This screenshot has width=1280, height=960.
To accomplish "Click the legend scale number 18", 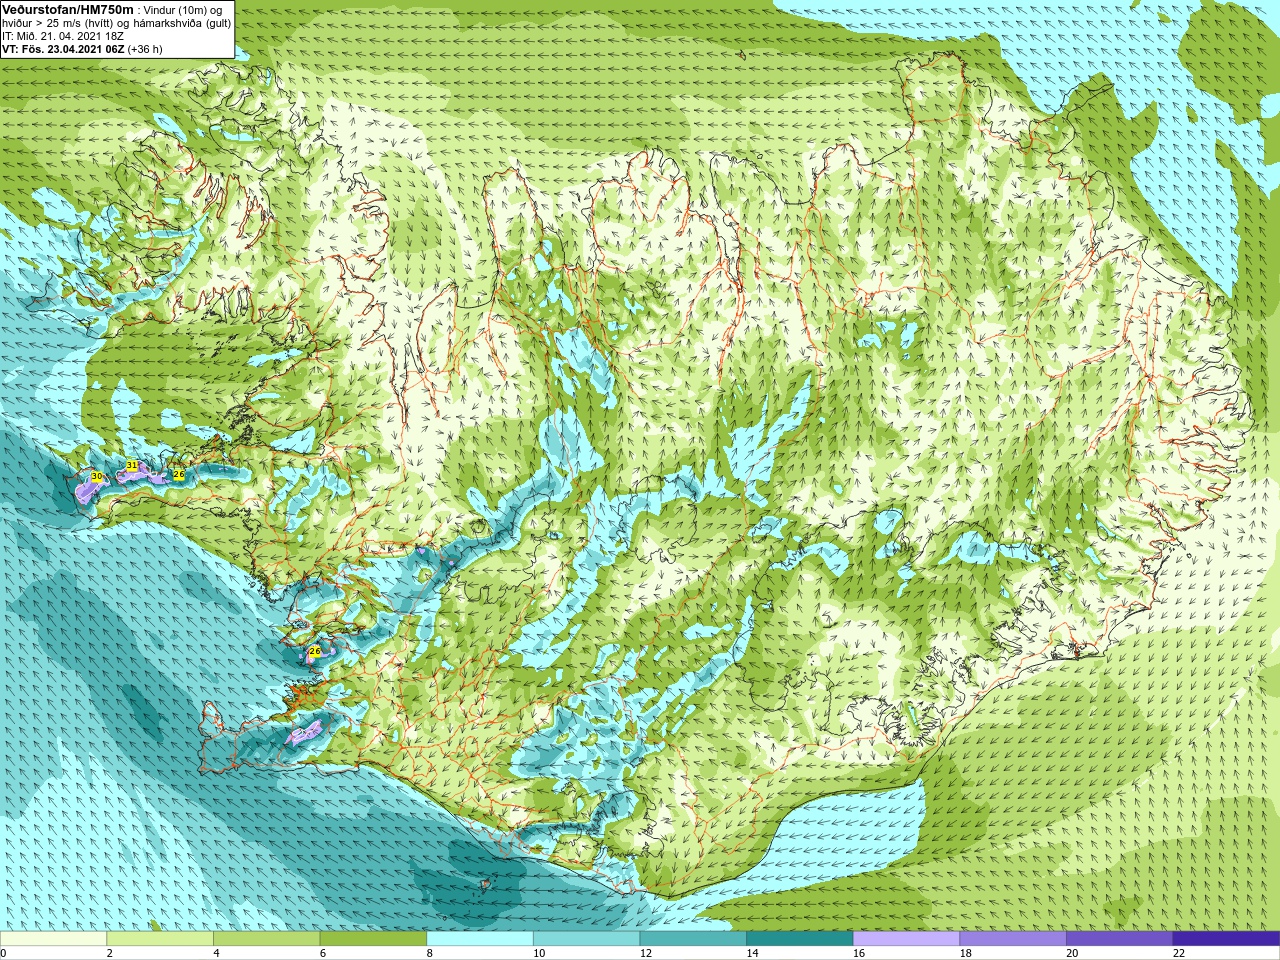I will tap(966, 953).
